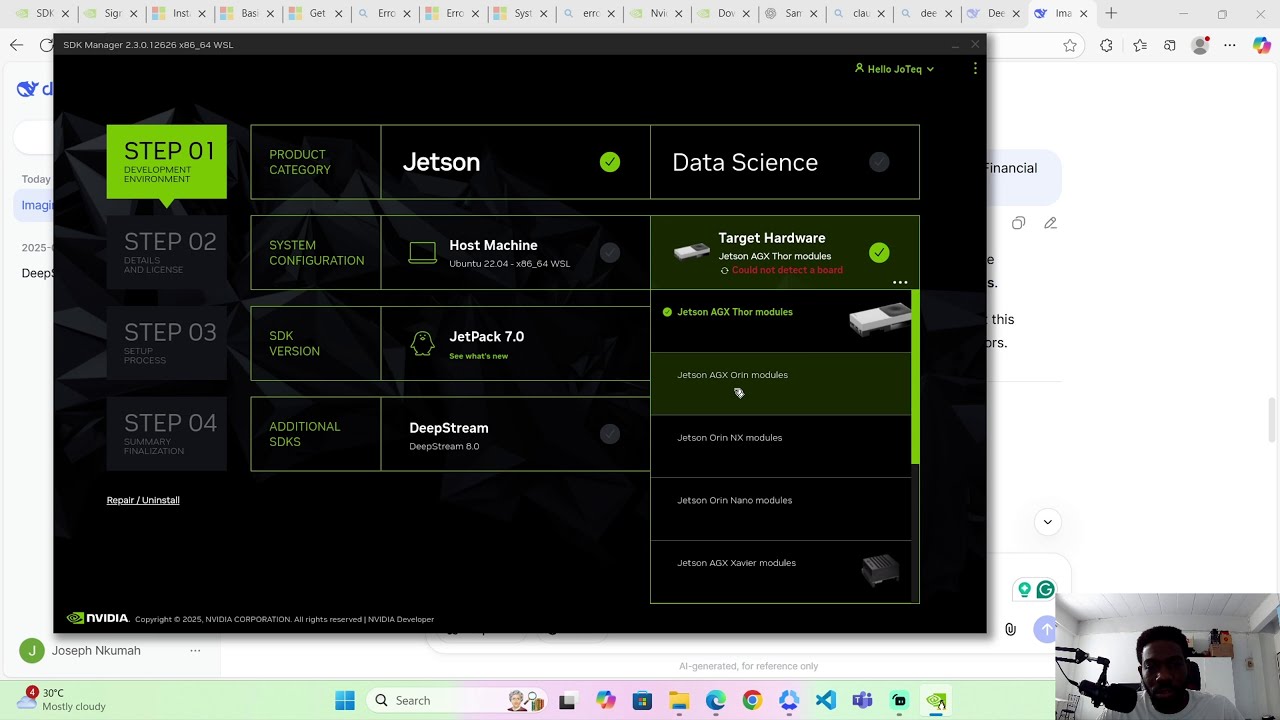Image resolution: width=1280 pixels, height=720 pixels.
Task: Open the Copilot icon in the Edge toolbar
Action: (x=1262, y=45)
